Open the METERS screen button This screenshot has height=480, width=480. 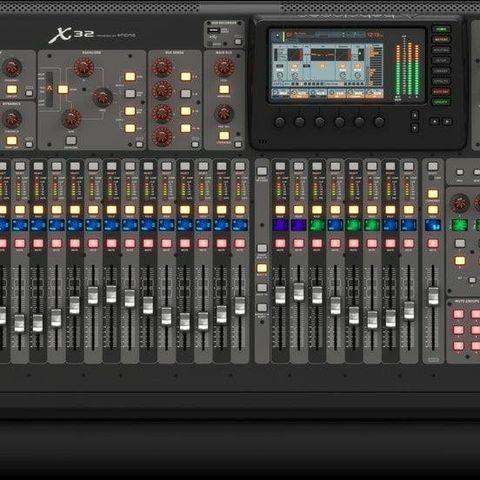click(441, 40)
